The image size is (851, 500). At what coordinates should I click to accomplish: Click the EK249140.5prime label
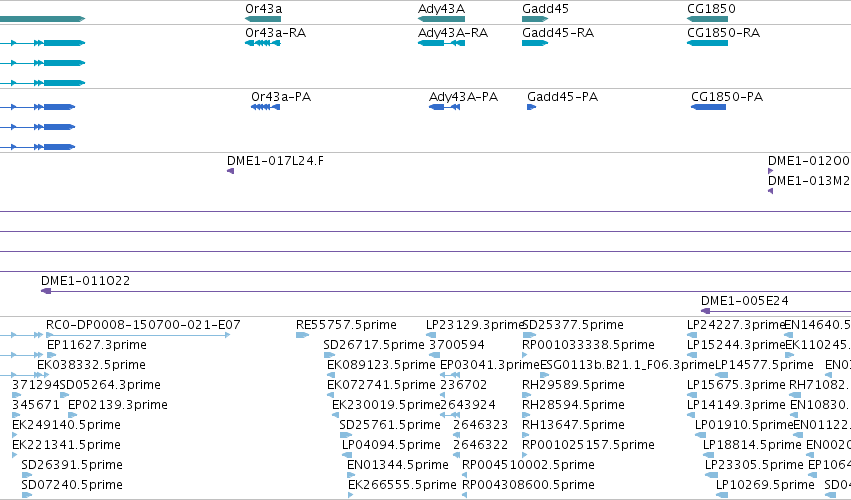(x=66, y=425)
